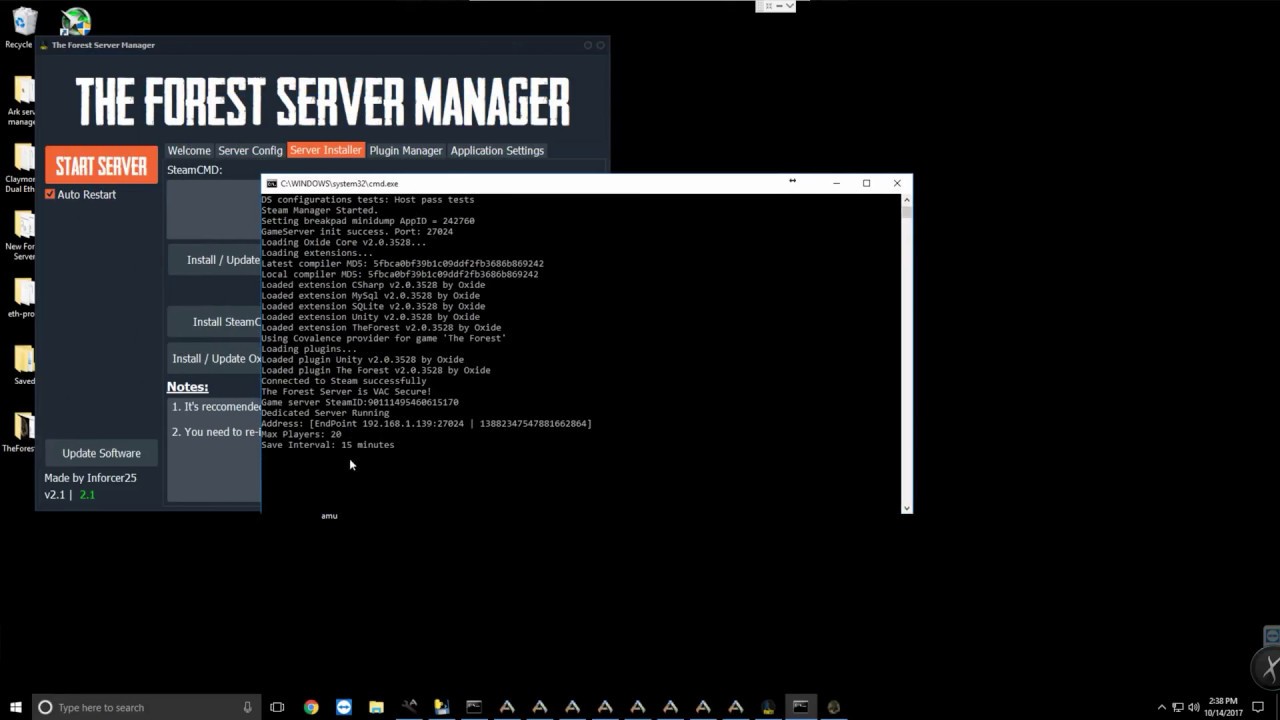Click the green 2.1 version number
The image size is (1280, 720).
click(87, 495)
